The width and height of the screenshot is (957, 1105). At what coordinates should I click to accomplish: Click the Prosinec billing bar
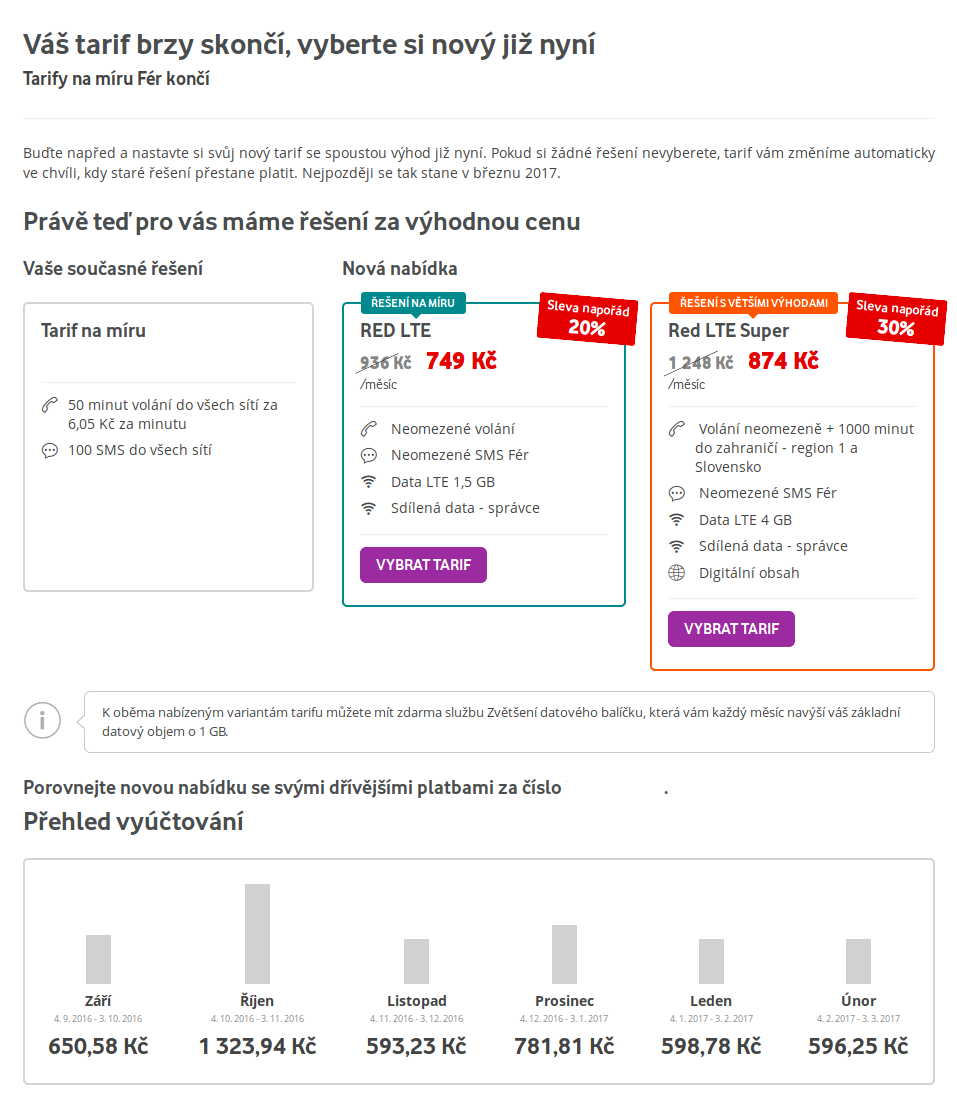pyautogui.click(x=564, y=954)
